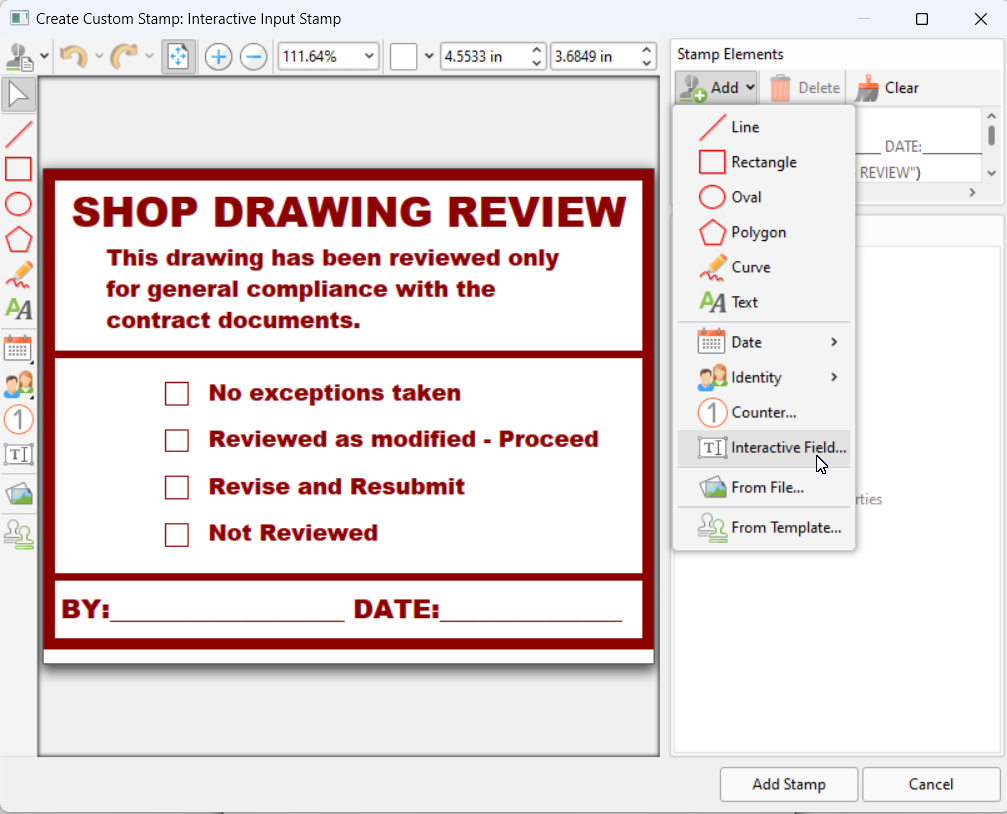Click the zoom out minus icon
This screenshot has height=814, width=1007.
(254, 57)
